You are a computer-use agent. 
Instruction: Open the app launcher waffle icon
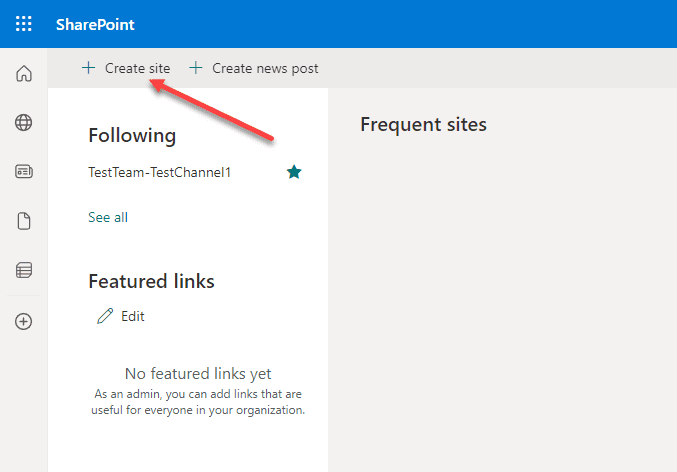(24, 24)
